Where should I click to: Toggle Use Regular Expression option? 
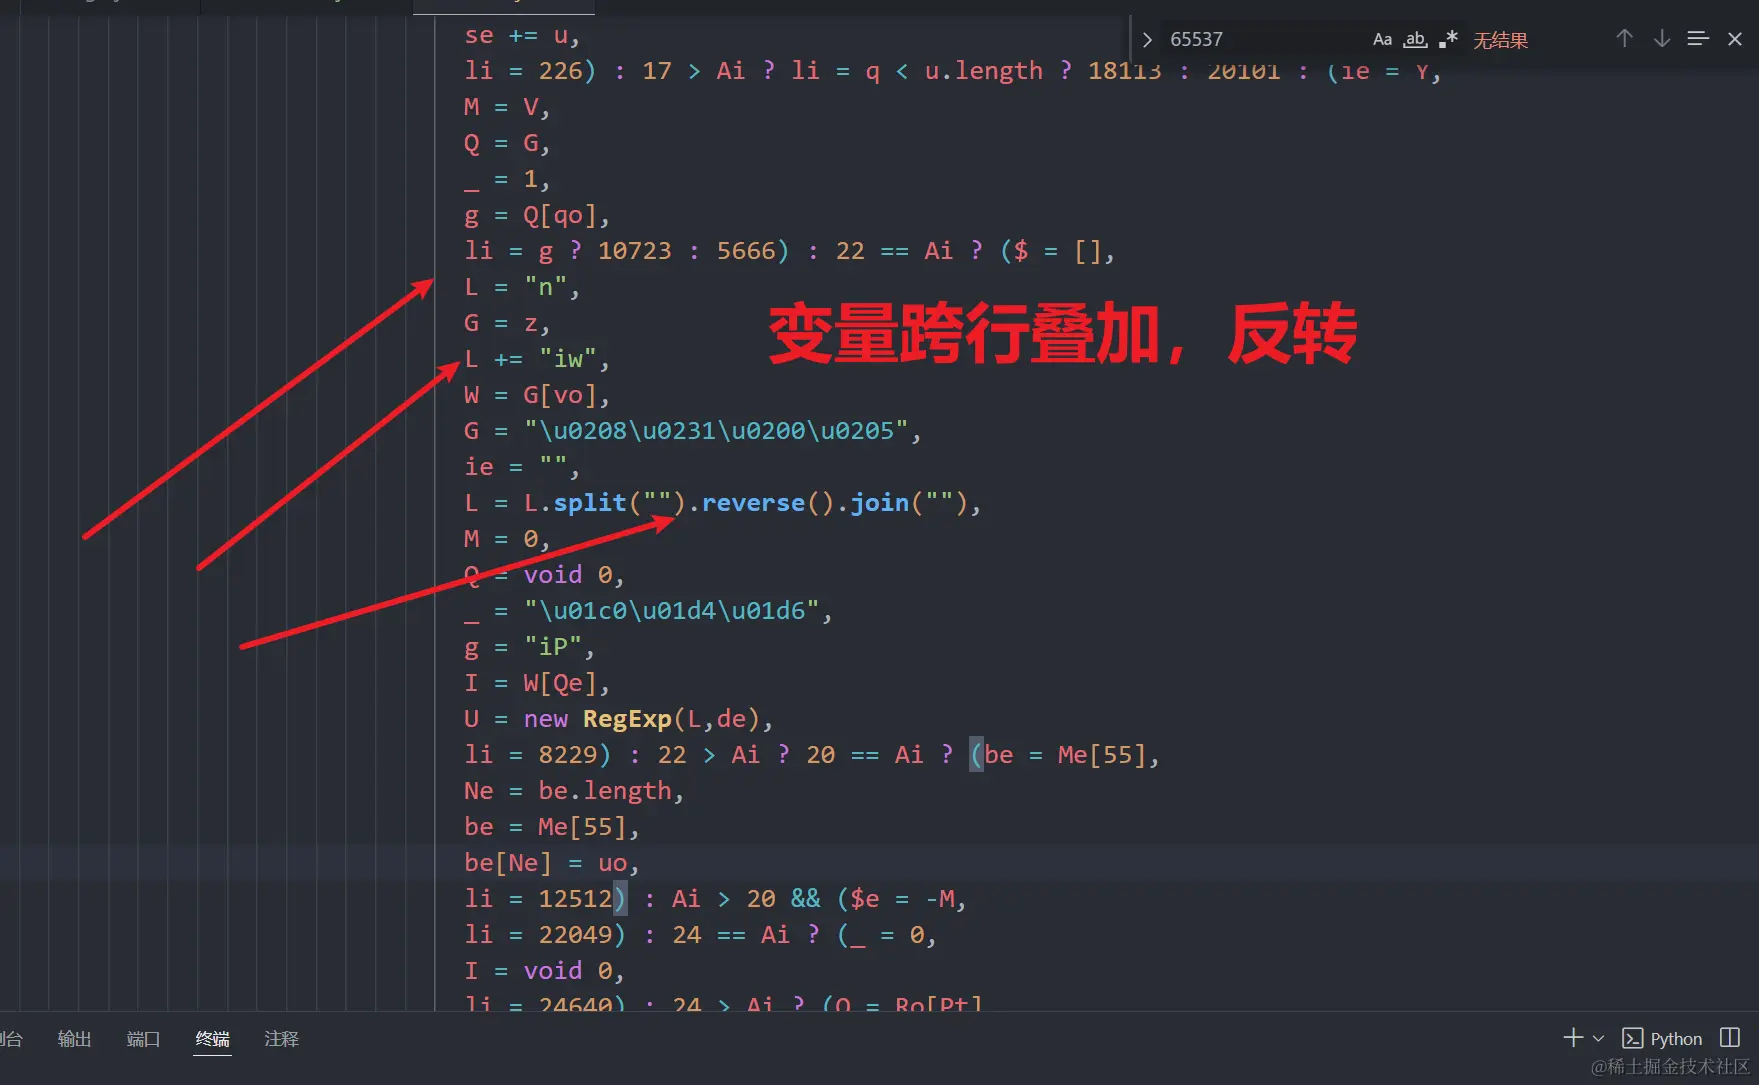tap(1448, 40)
